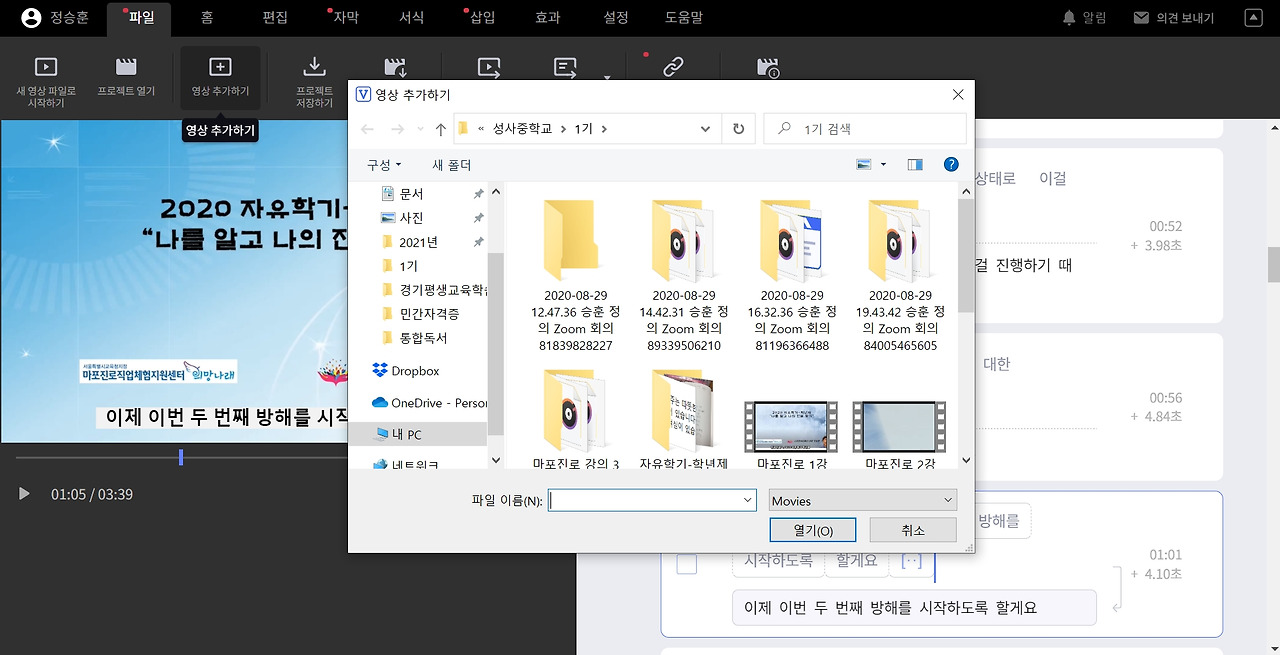This screenshot has width=1280, height=655.
Task: Click the 의견 보내기 envelope icon
Action: click(1140, 15)
